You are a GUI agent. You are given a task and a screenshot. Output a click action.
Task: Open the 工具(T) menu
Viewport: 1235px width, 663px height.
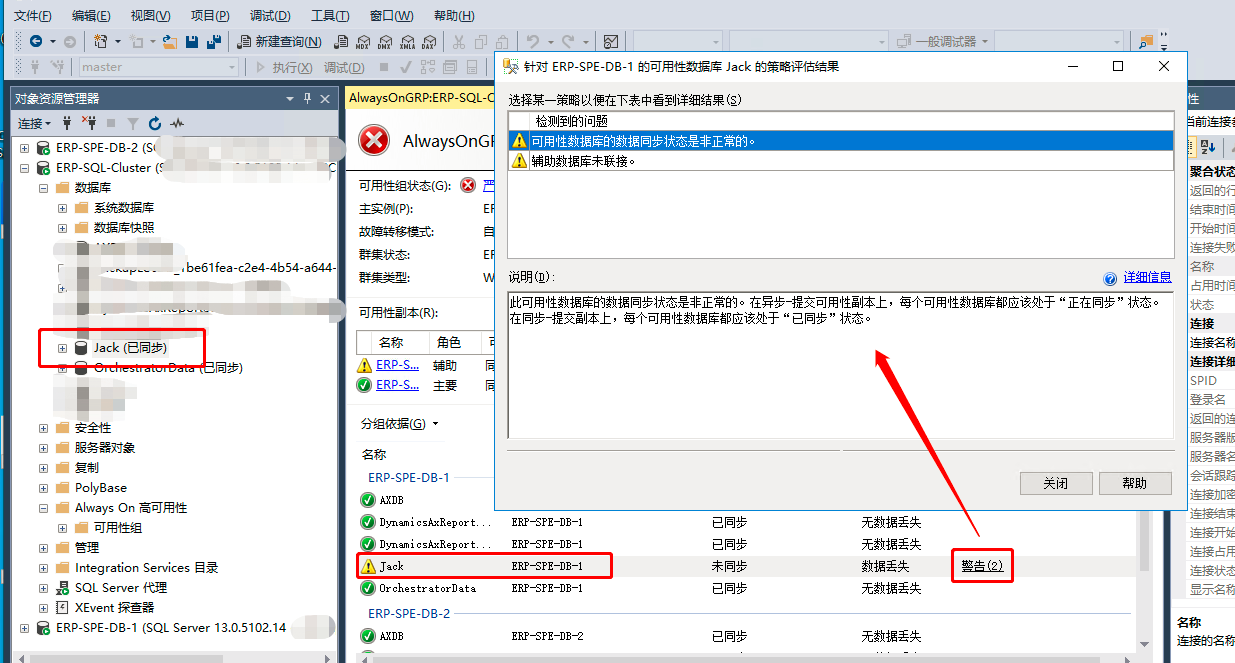(x=330, y=15)
